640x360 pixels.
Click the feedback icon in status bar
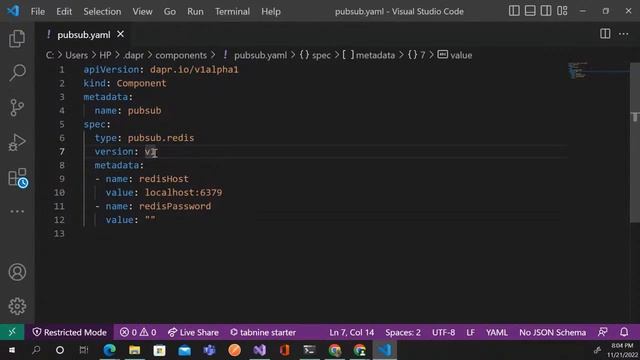[x=602, y=332]
